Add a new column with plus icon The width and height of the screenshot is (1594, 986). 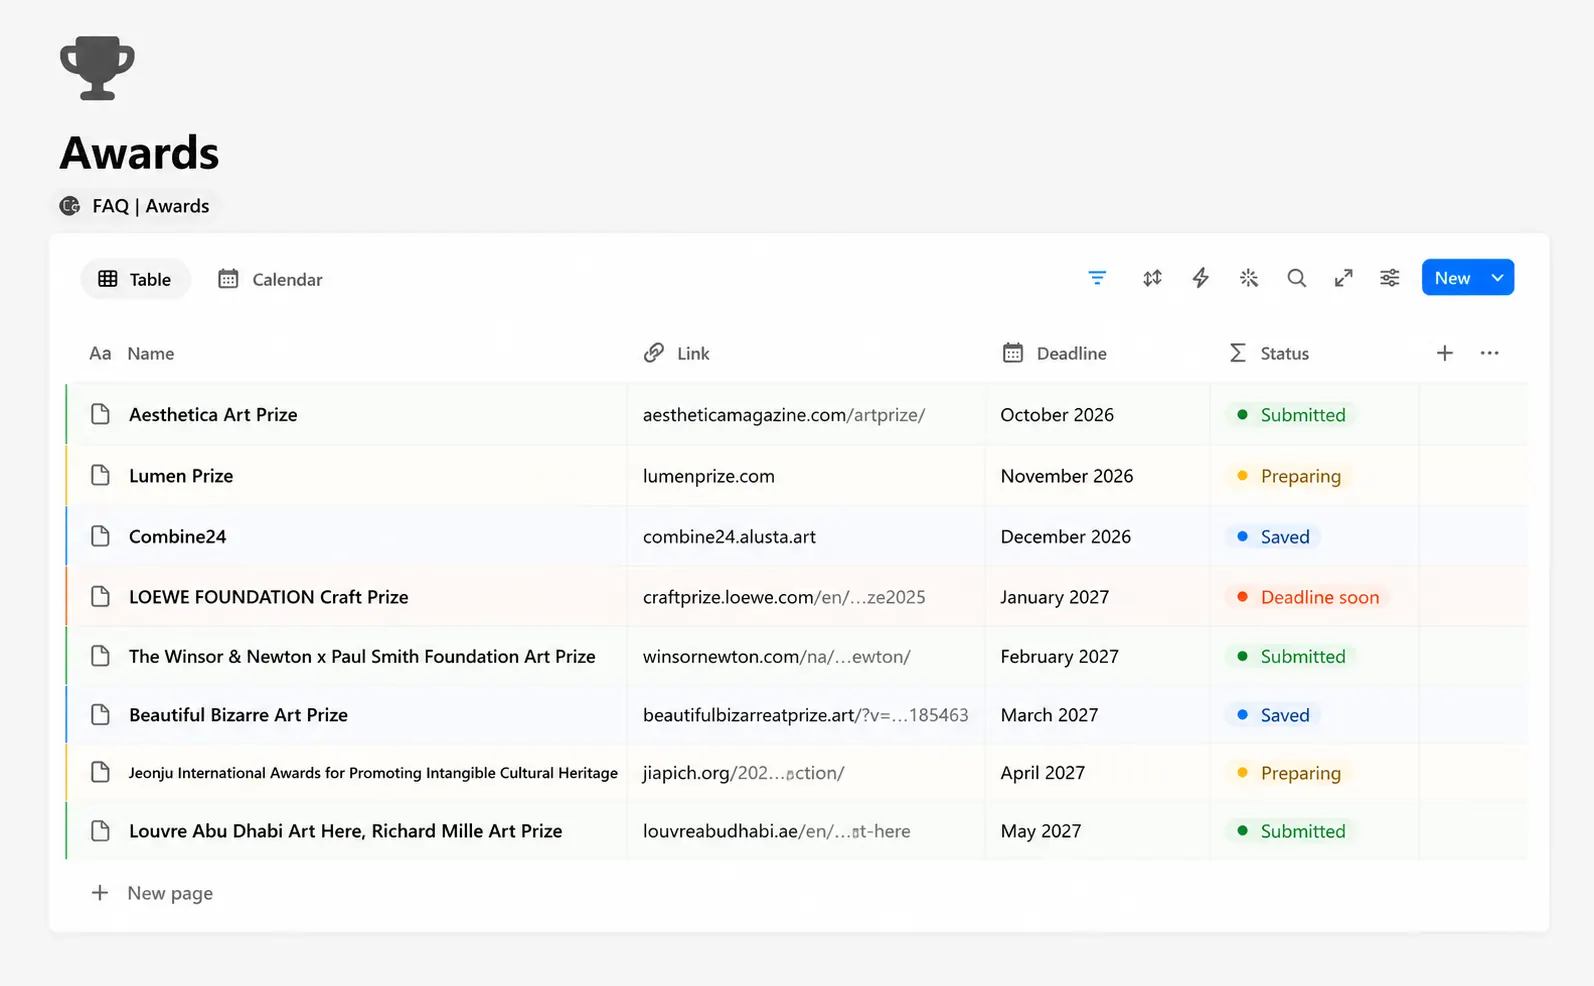[x=1444, y=353]
